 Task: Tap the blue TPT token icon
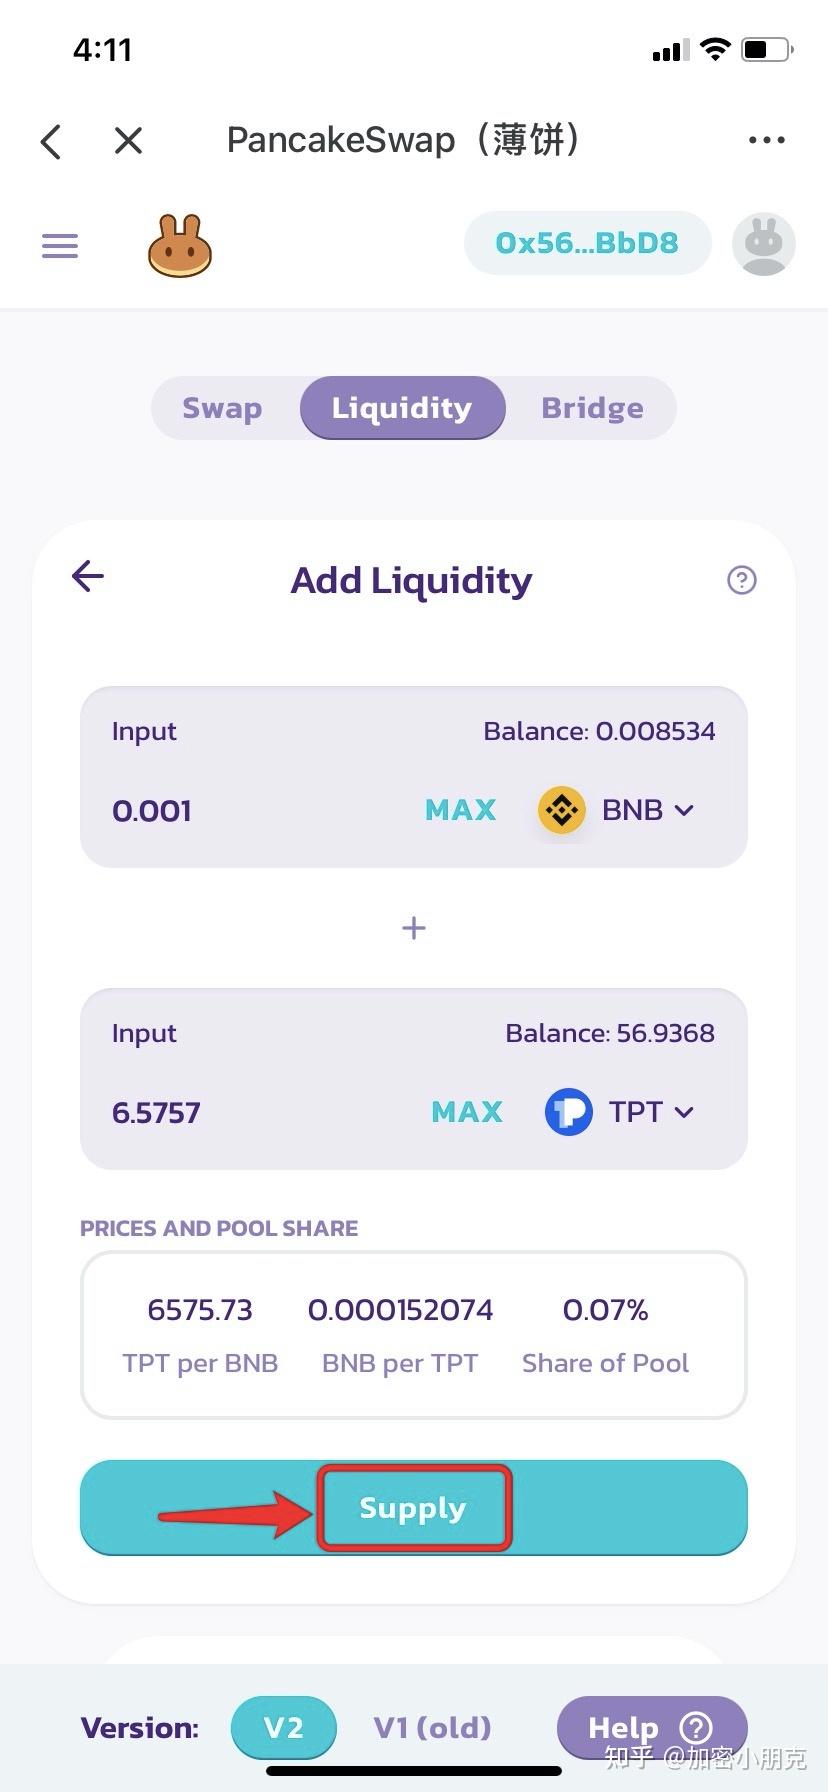pyautogui.click(x=569, y=1112)
